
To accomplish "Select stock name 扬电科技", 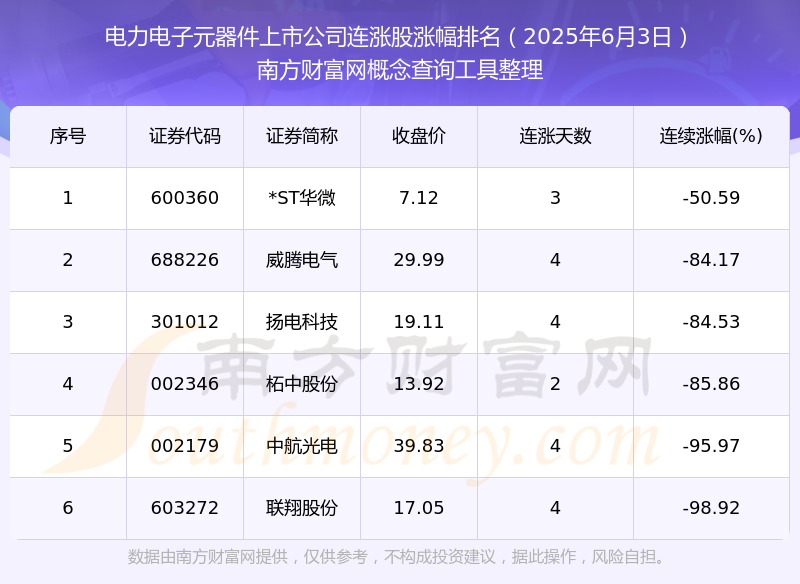I will coord(302,322).
